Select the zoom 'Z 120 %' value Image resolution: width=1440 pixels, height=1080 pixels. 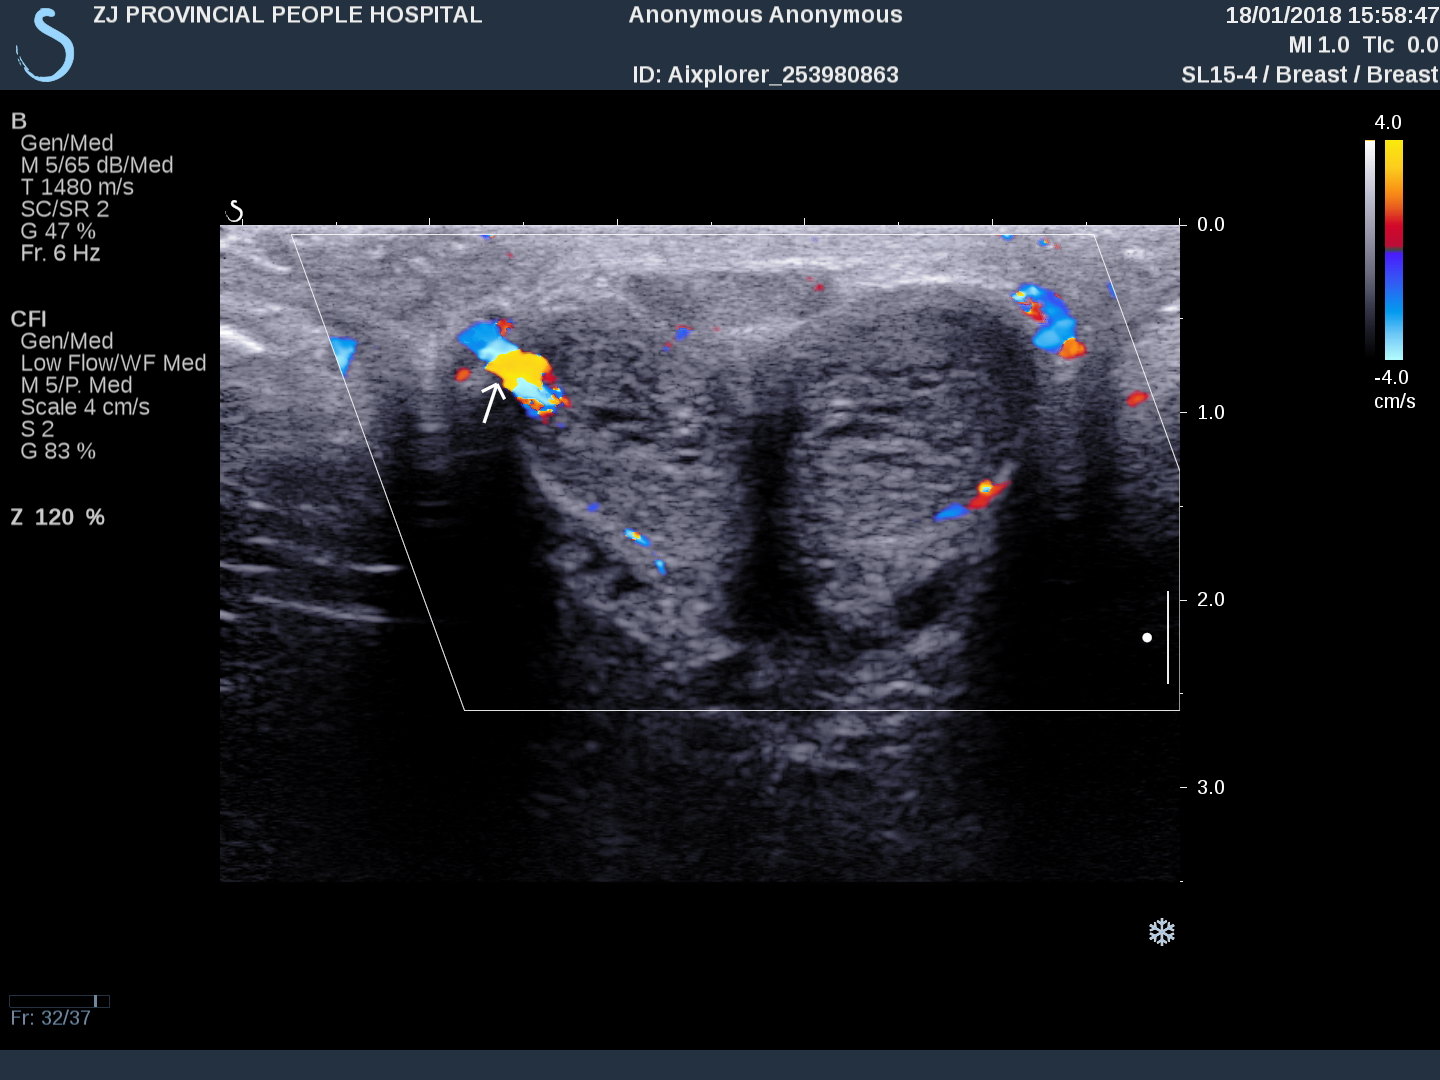tap(58, 517)
